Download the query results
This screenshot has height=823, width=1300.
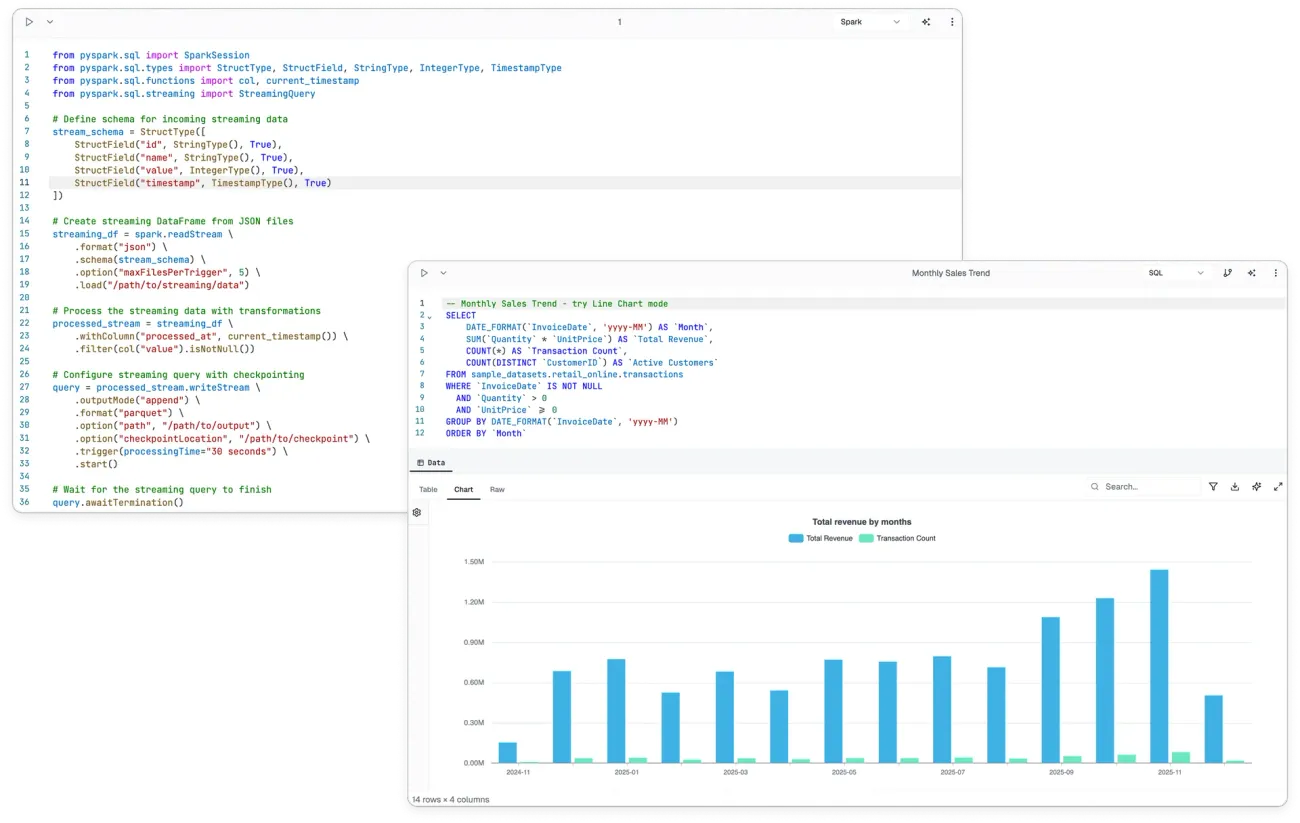click(x=1235, y=487)
